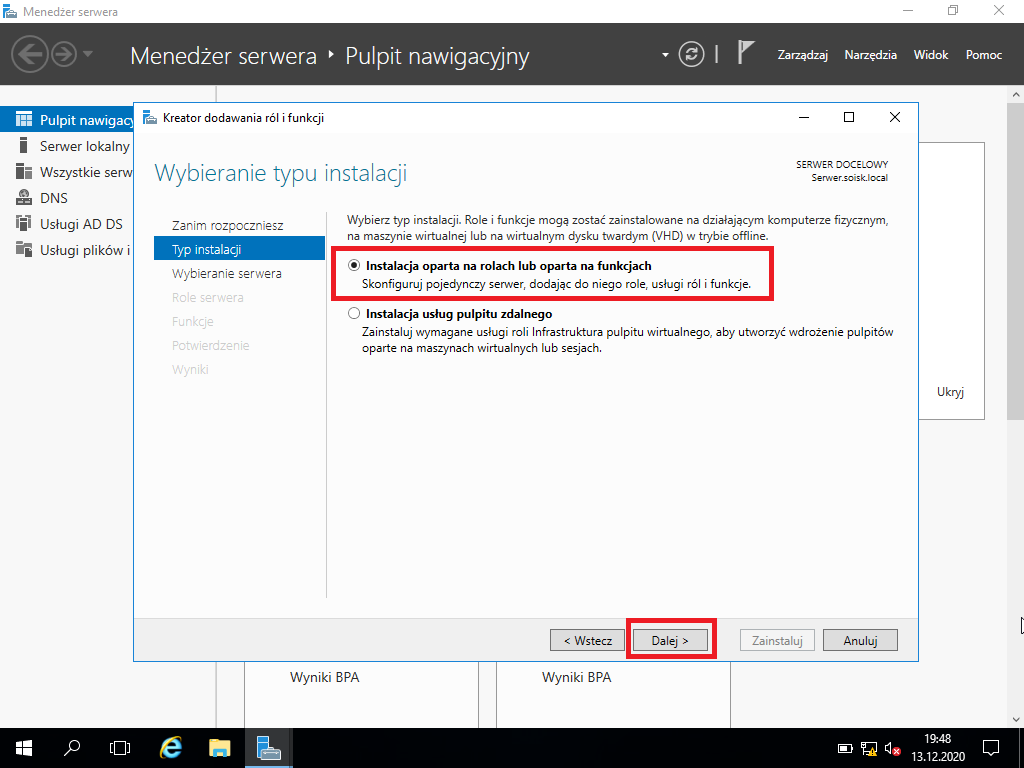Image resolution: width=1024 pixels, height=768 pixels.
Task: Click the Dalej > button
Action: coord(670,641)
